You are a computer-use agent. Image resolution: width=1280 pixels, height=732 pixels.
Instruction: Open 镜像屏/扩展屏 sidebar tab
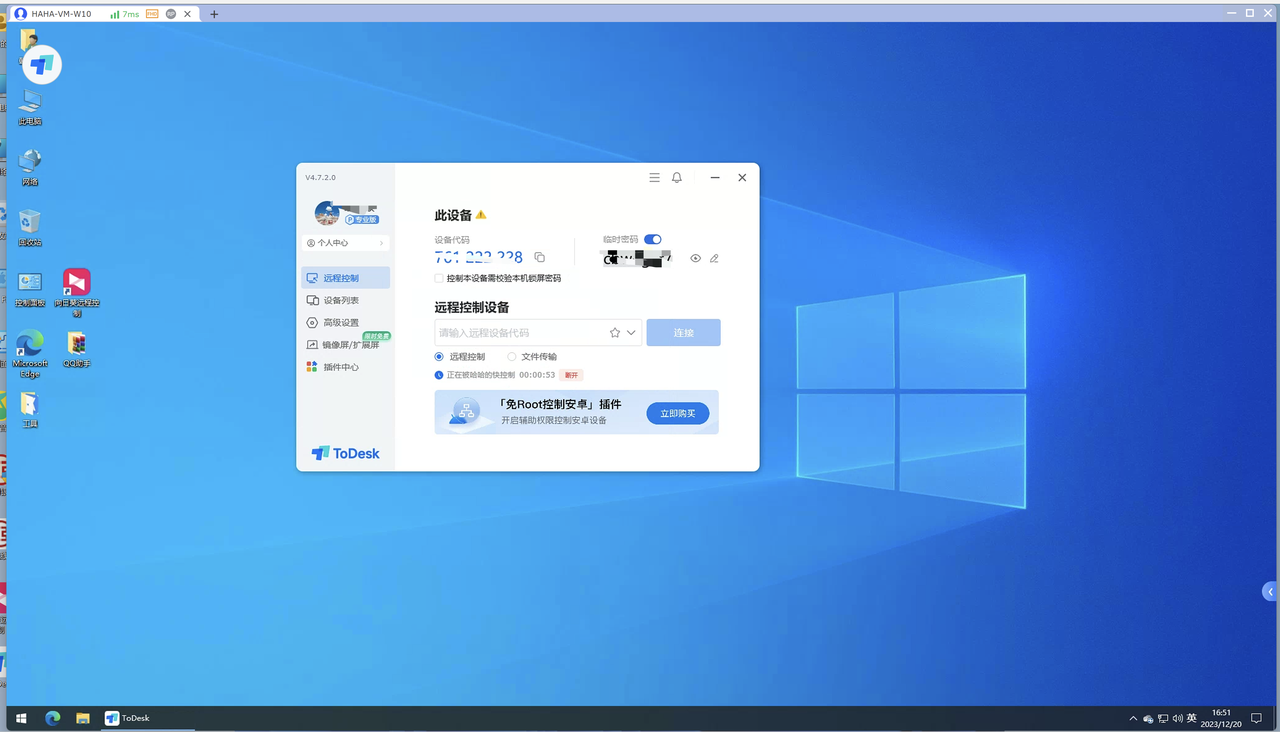click(x=346, y=345)
